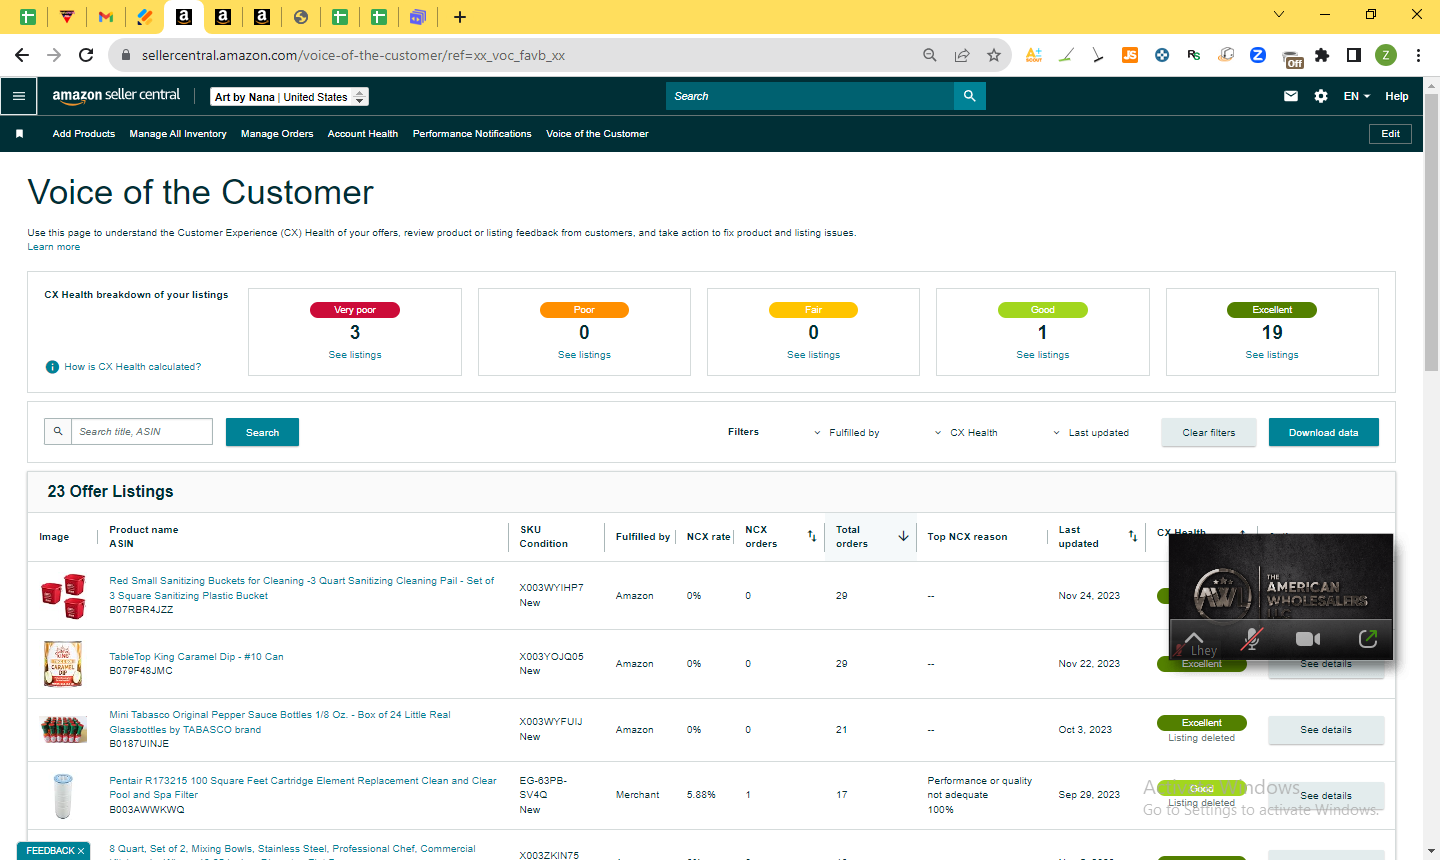Go to Manage All Inventory

coord(178,134)
